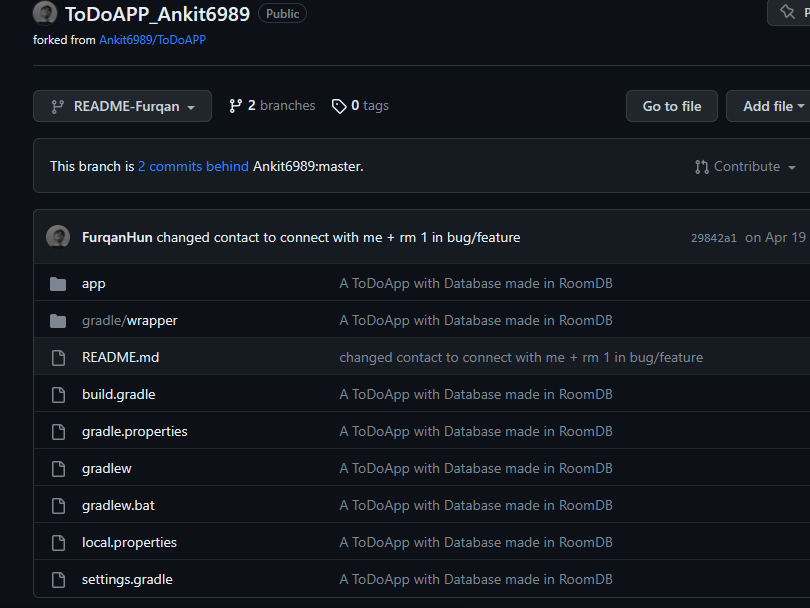810x608 pixels.
Task: Click the gradle/wrapper folder icon
Action: coord(58,321)
